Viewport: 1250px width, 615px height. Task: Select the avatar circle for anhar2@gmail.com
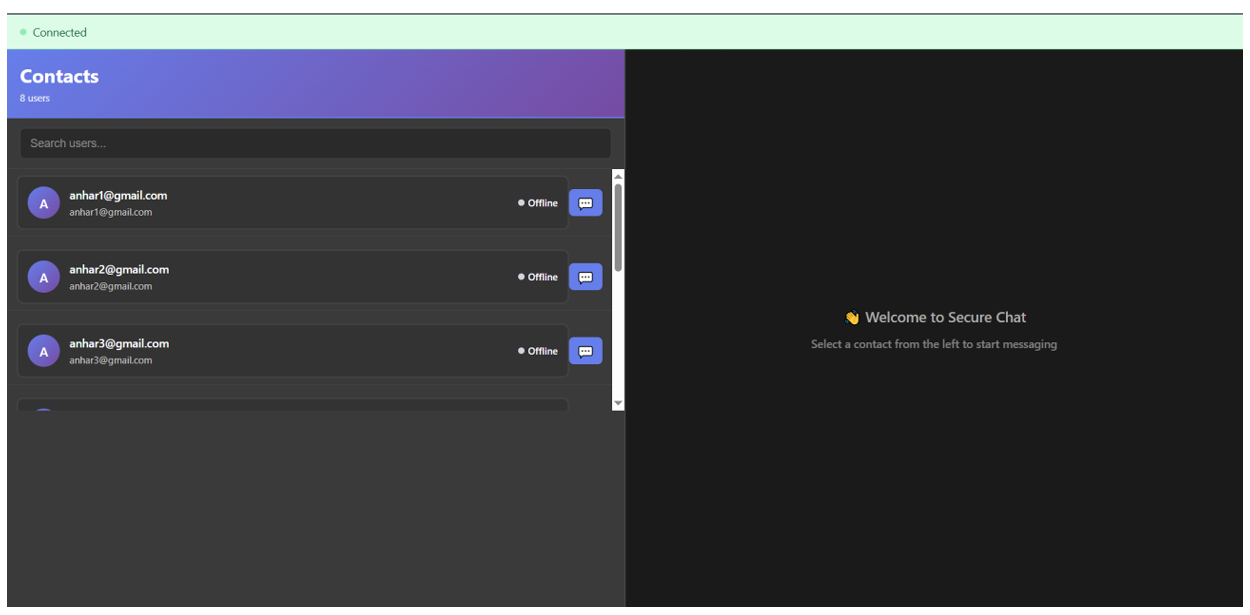(43, 277)
